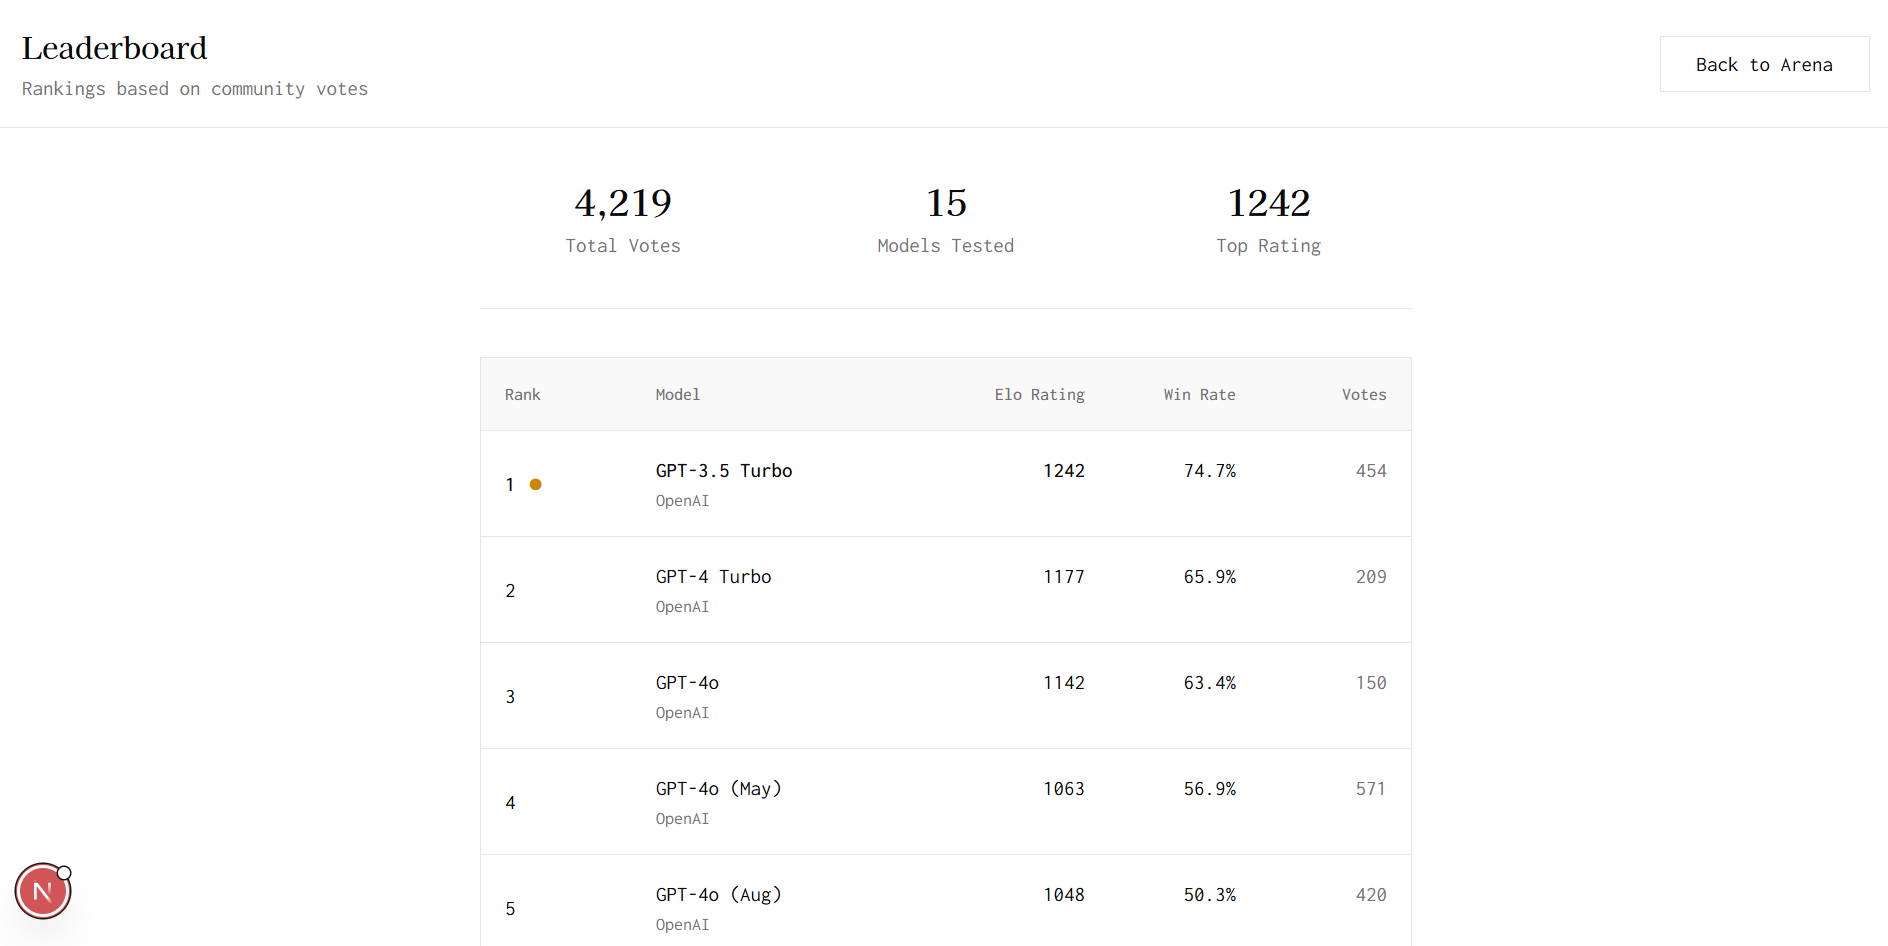Click the 15 Models Tested stat
Image resolution: width=1888 pixels, height=946 pixels.
(x=946, y=219)
